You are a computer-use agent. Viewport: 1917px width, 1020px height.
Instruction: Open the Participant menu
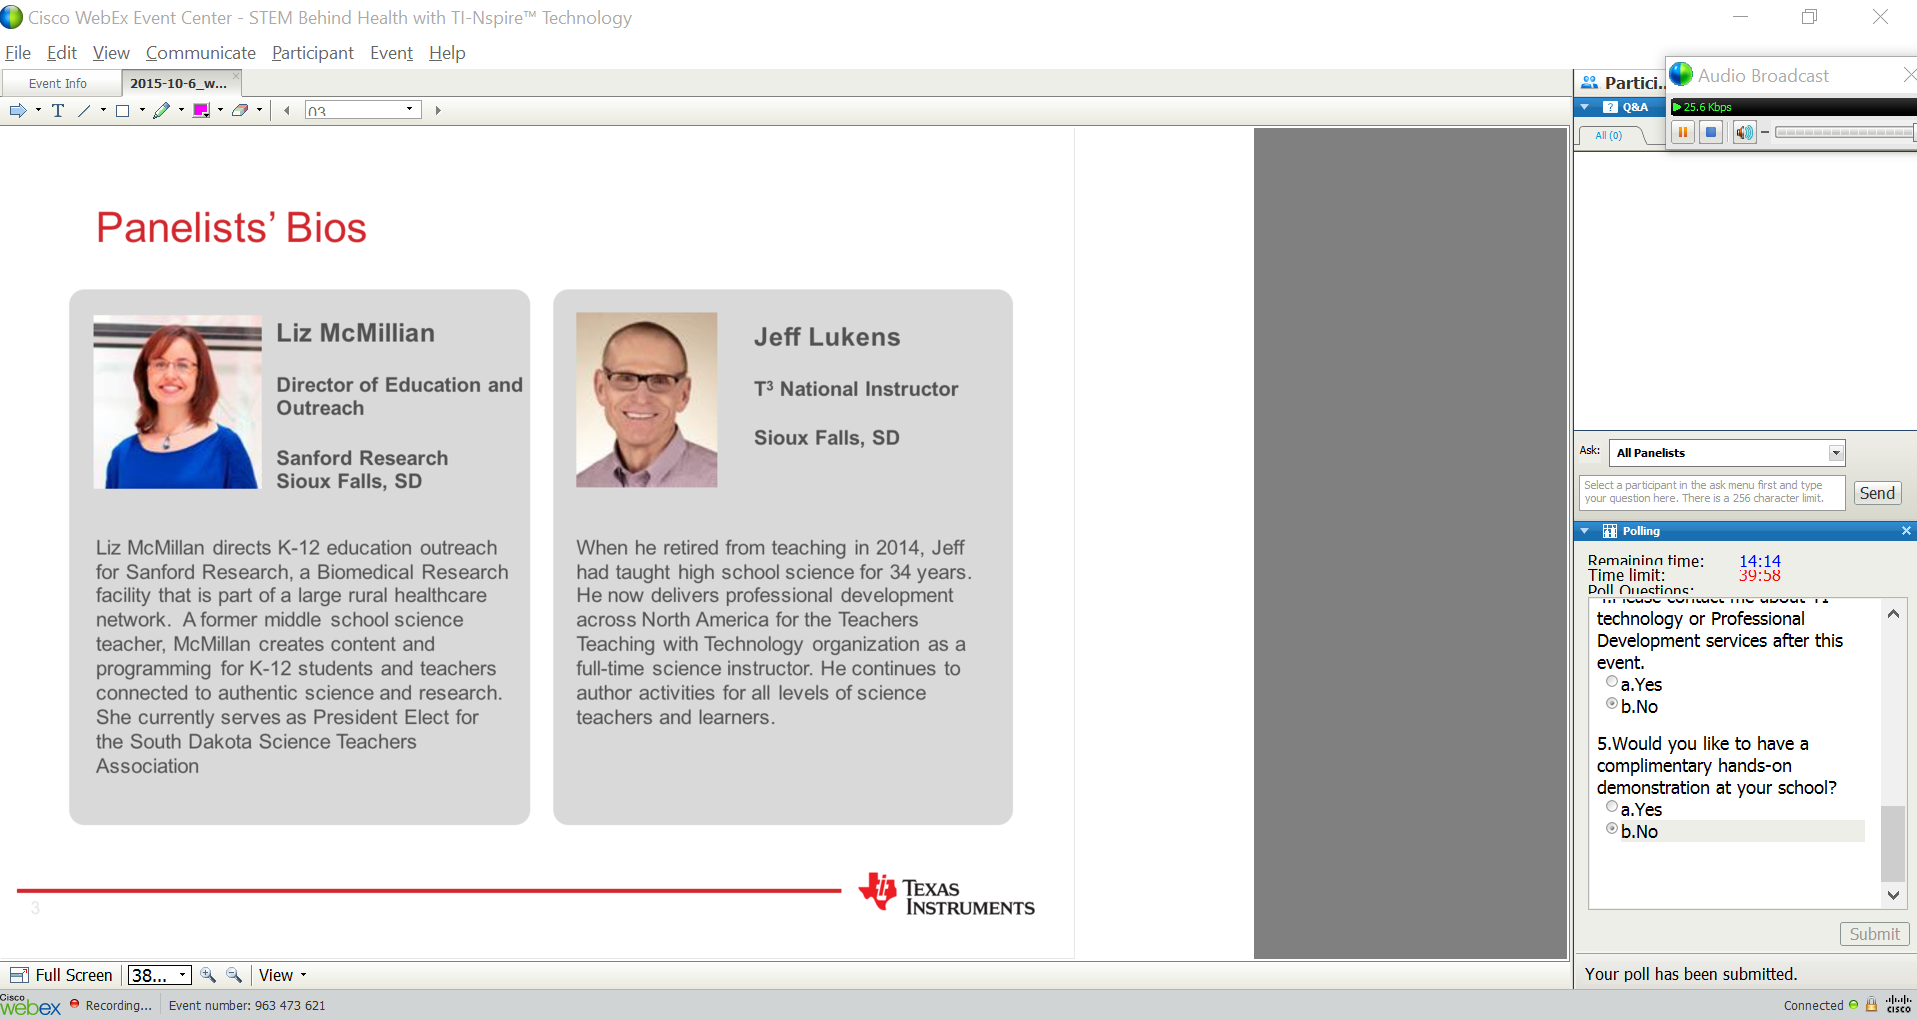[x=313, y=53]
